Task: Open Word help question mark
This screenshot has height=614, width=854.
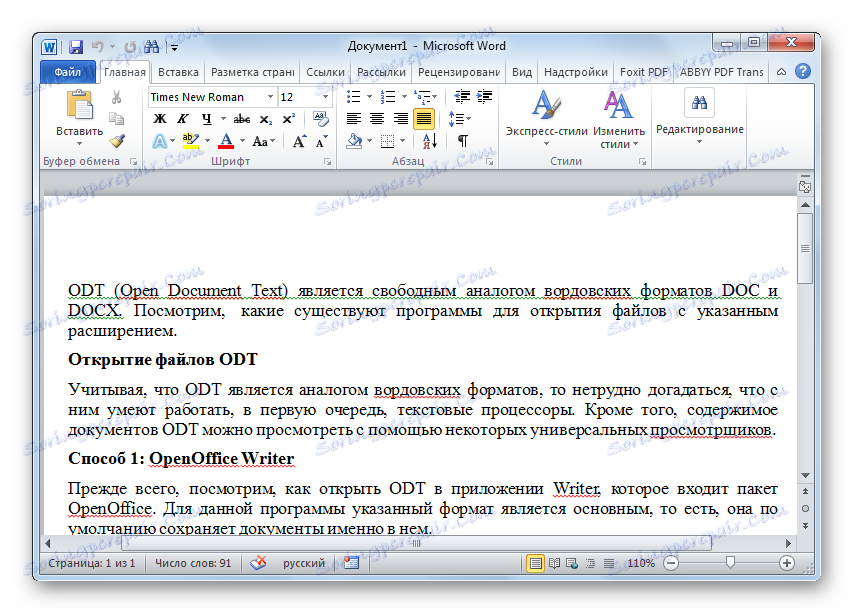Action: click(x=802, y=71)
